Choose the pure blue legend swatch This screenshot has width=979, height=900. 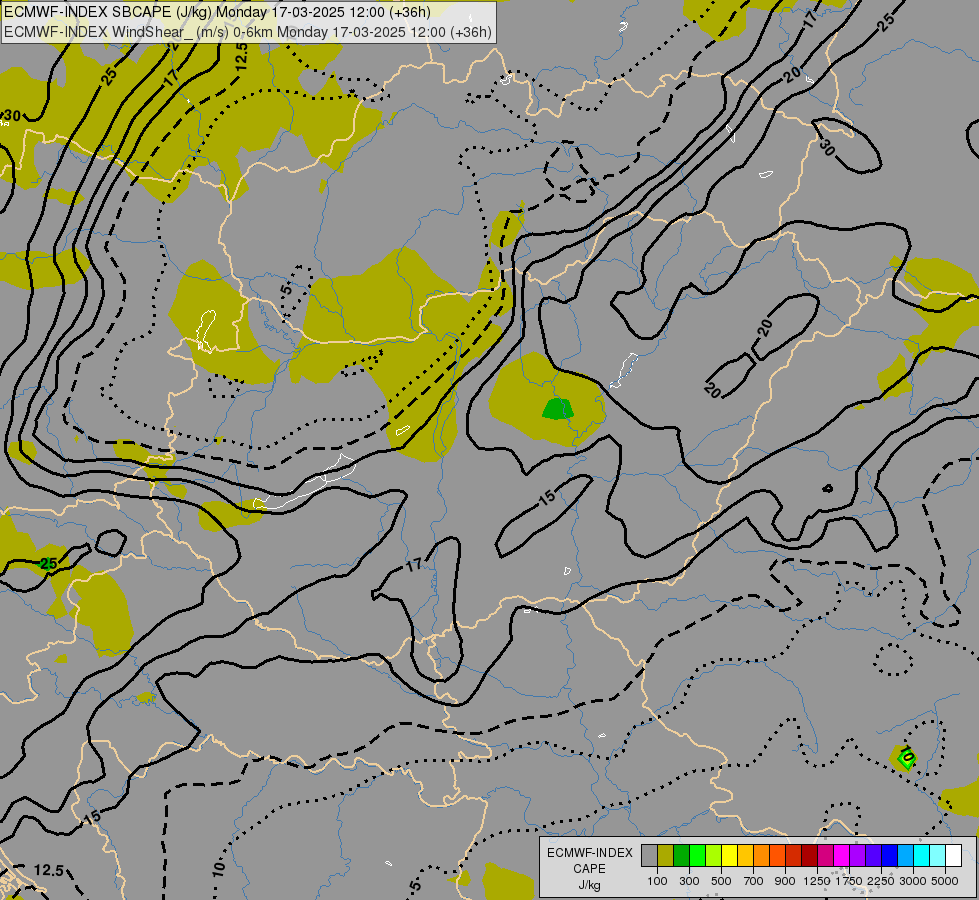(890, 855)
